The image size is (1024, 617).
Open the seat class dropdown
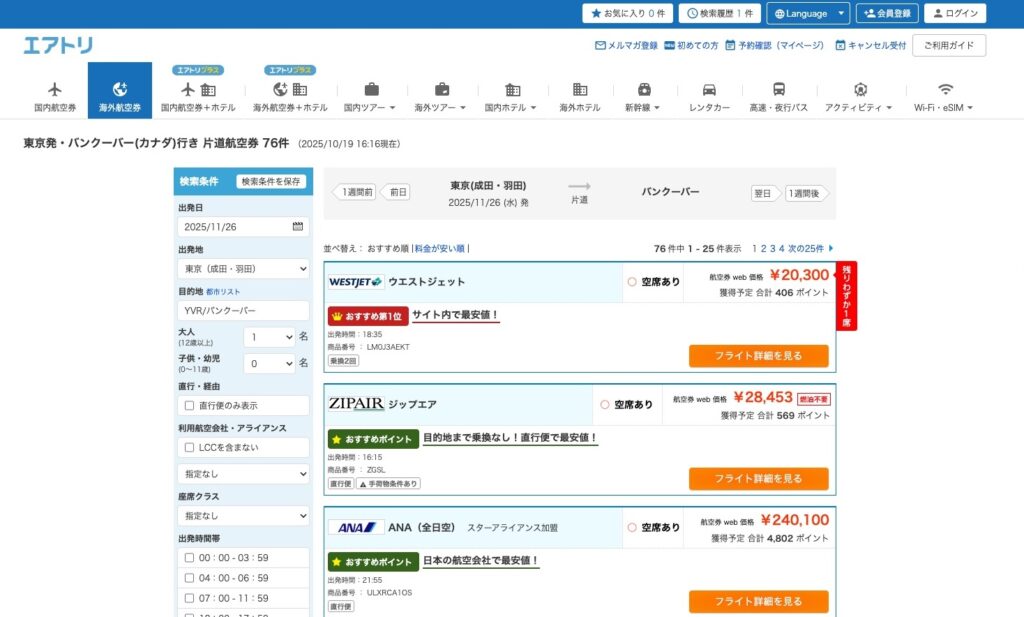coord(244,516)
